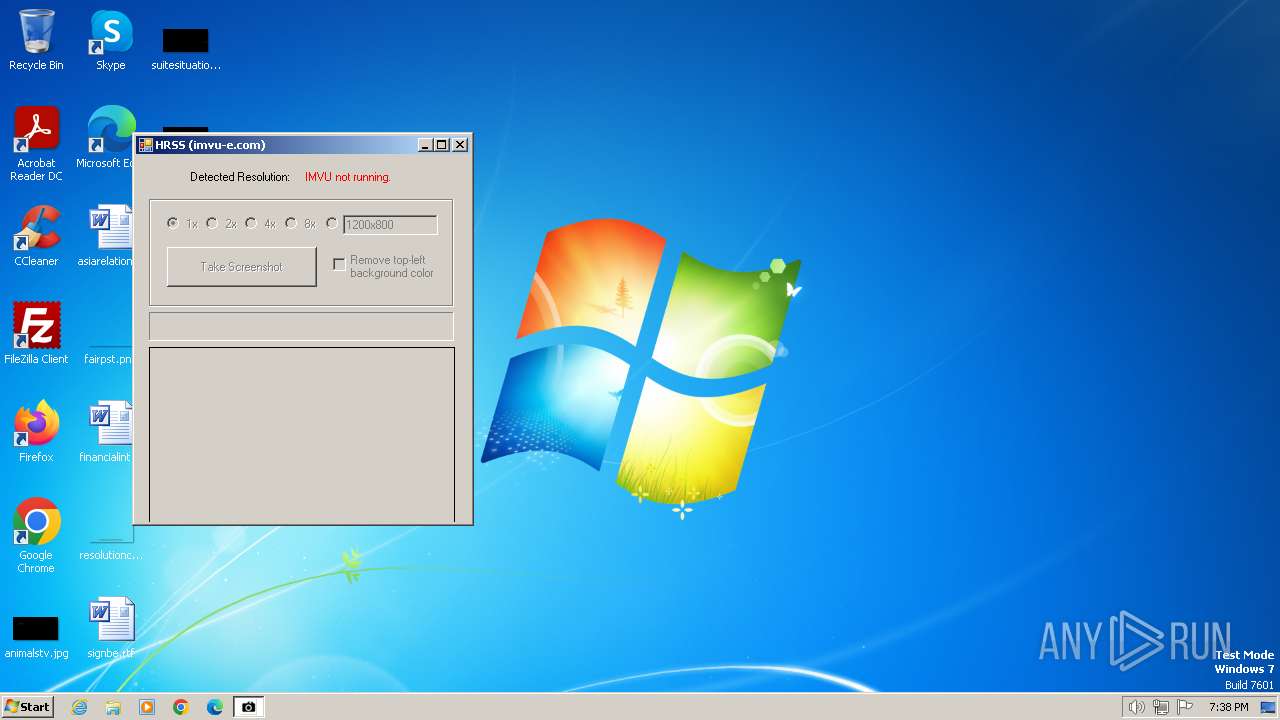Image resolution: width=1280 pixels, height=720 pixels.
Task: Launch the Skype desktop shortcut
Action: click(111, 40)
